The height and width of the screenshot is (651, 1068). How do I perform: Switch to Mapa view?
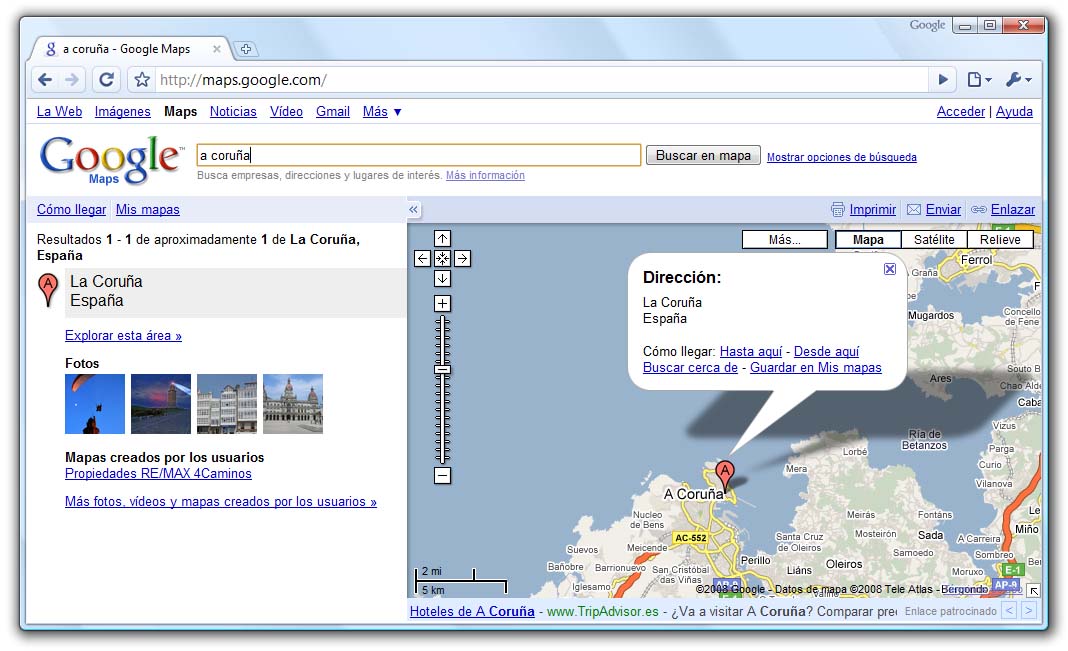tap(868, 240)
